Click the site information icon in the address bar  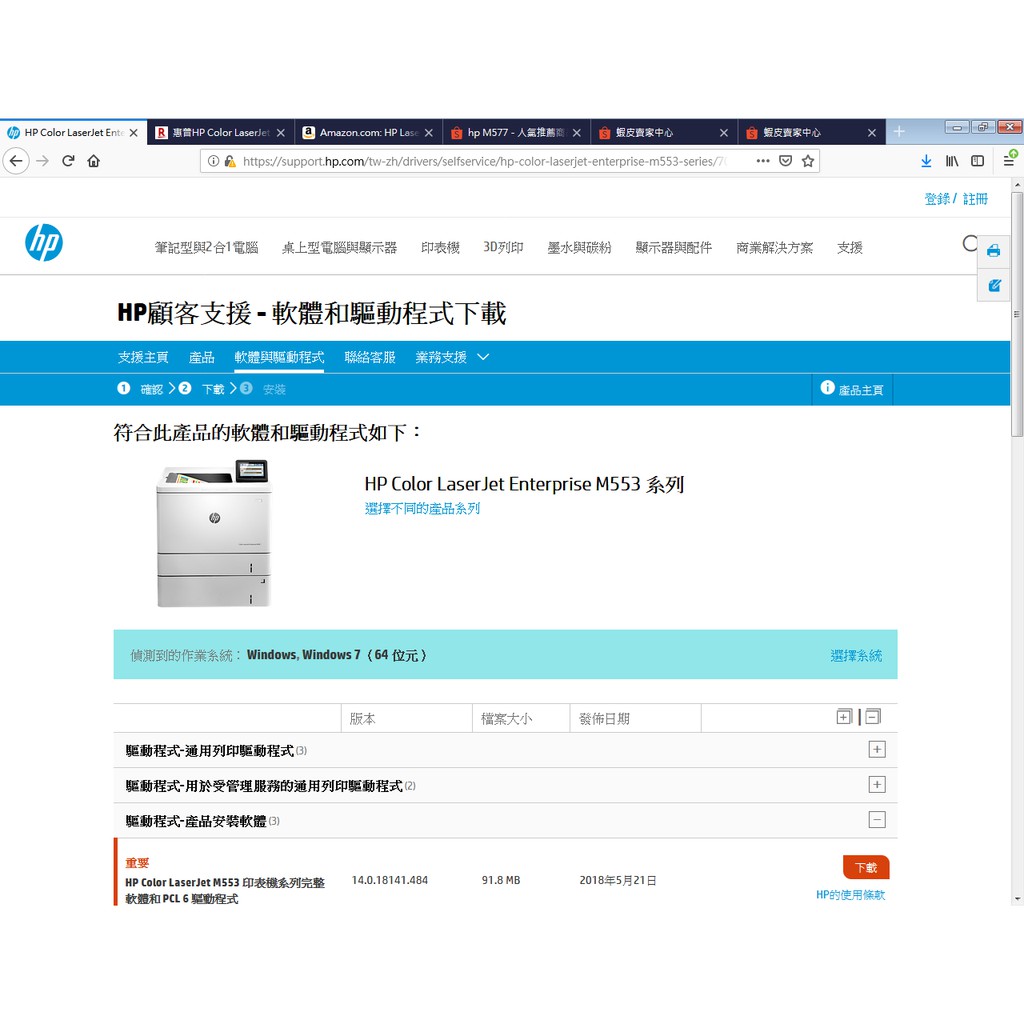point(213,160)
